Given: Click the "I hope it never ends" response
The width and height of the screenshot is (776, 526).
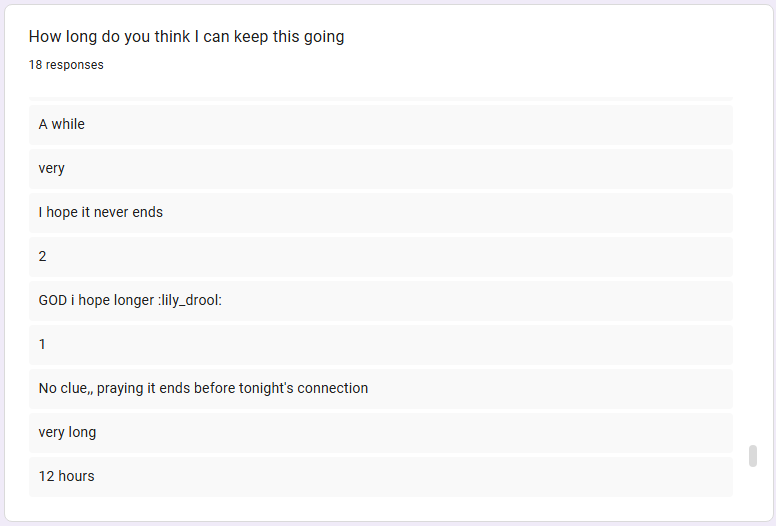Looking at the screenshot, I should 380,213.
